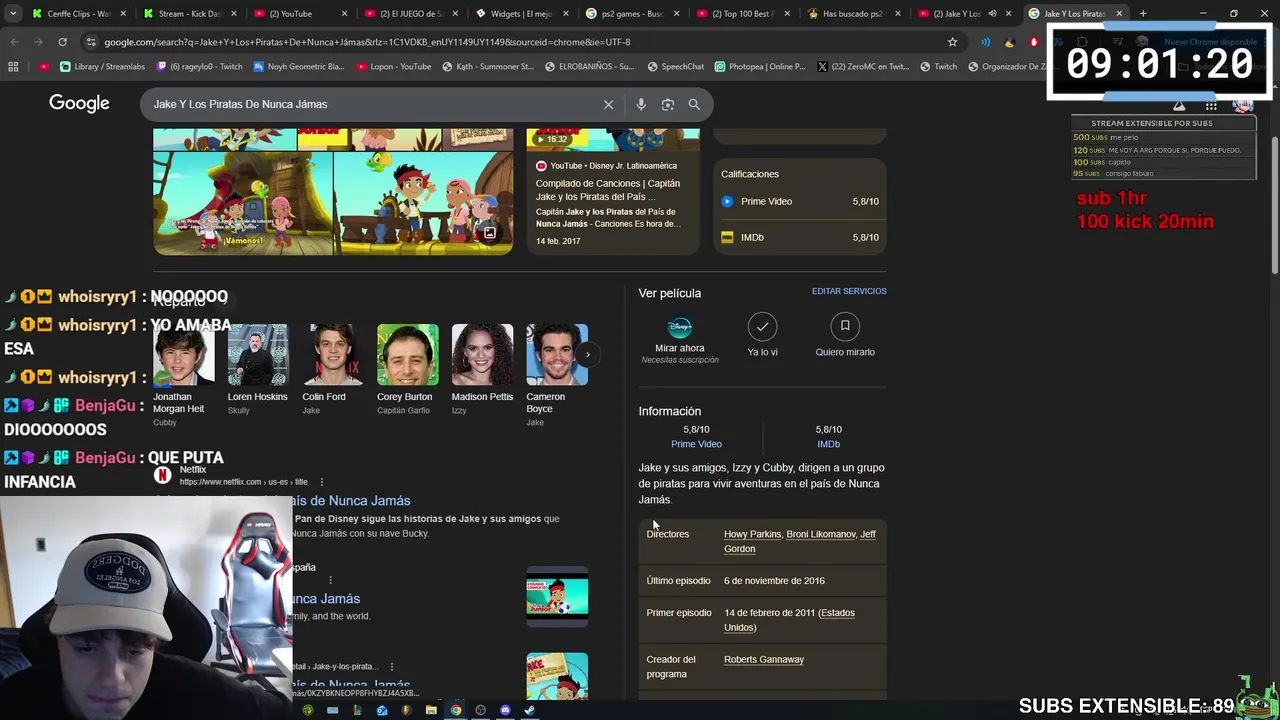Go to the Google logo homepage
The width and height of the screenshot is (1280, 720).
click(x=79, y=104)
